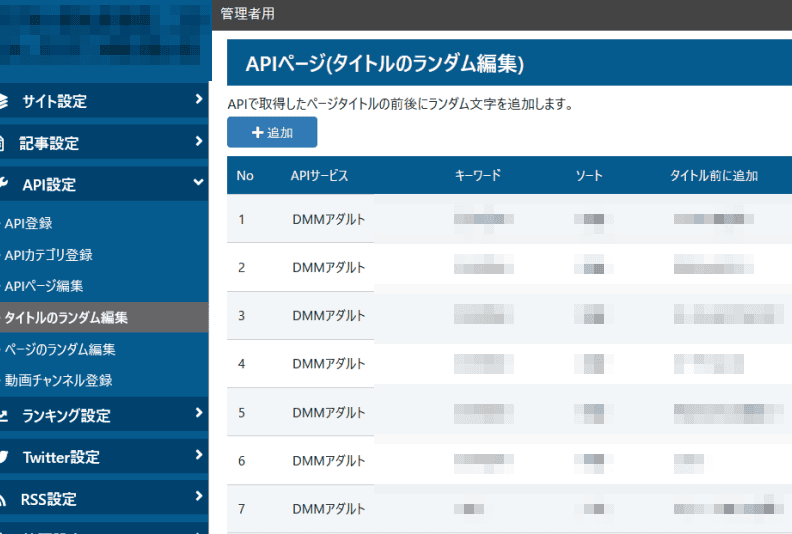Collapse the API設定 section chevron

pos(199,184)
